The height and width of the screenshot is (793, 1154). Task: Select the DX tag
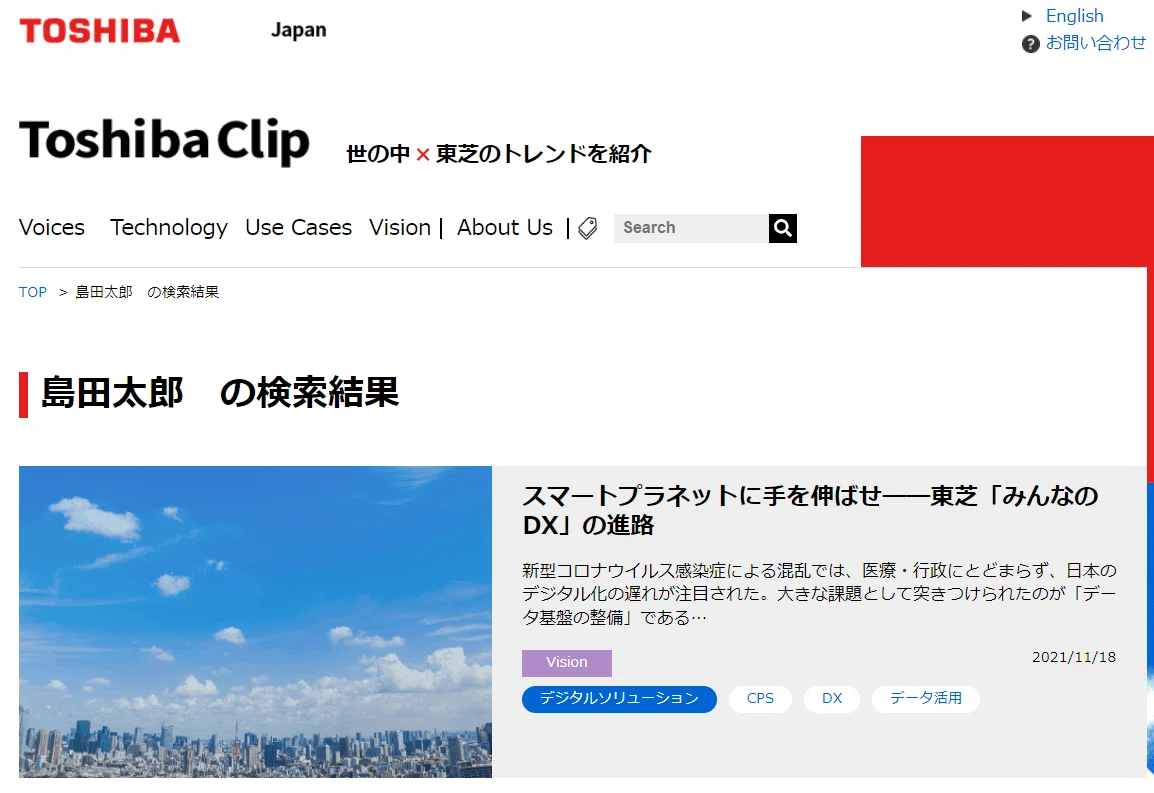pos(832,699)
